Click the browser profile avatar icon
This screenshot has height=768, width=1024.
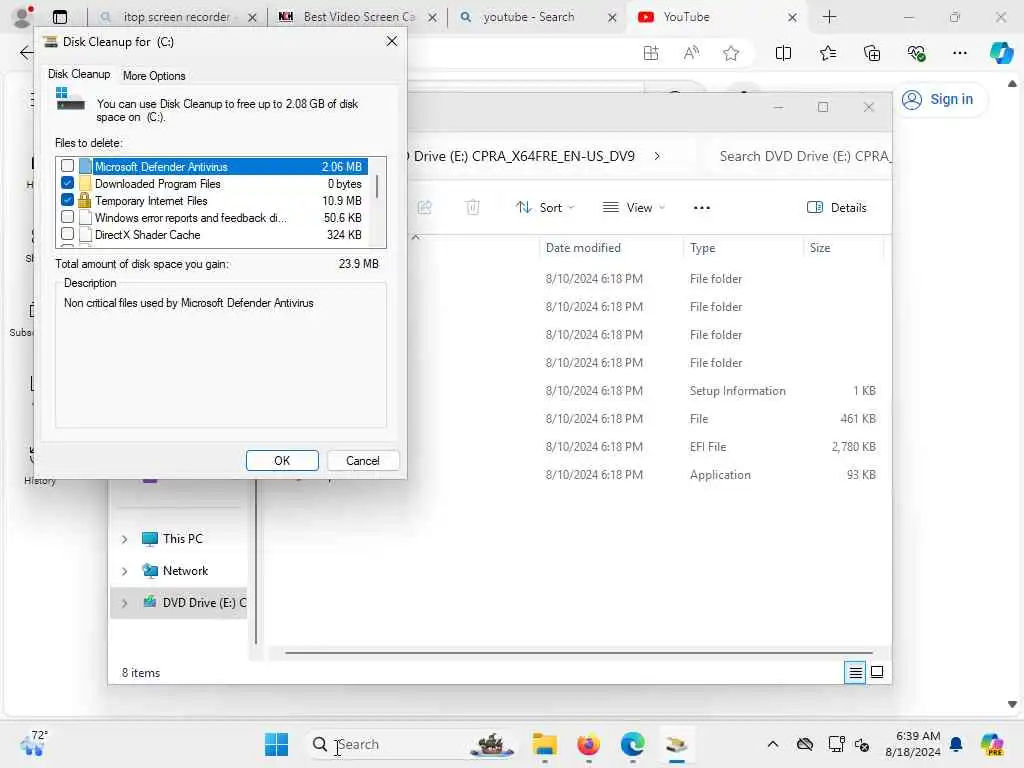point(22,17)
